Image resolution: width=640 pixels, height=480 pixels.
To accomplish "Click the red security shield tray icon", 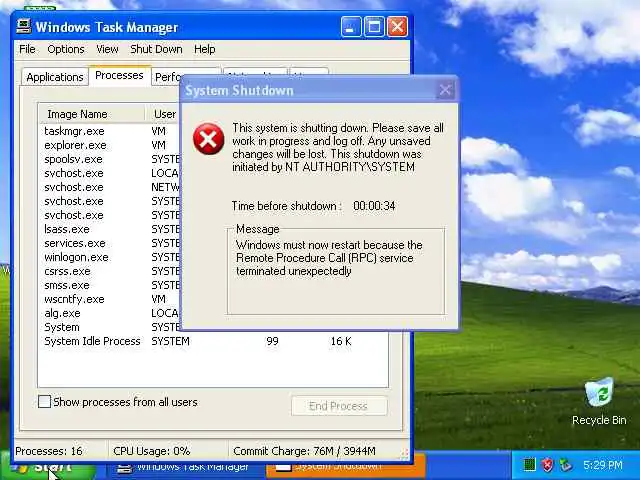I will [547, 464].
